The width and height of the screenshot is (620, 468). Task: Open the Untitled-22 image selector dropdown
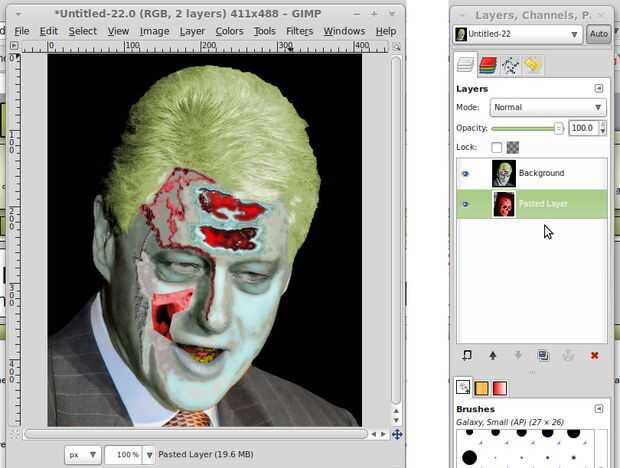point(518,34)
